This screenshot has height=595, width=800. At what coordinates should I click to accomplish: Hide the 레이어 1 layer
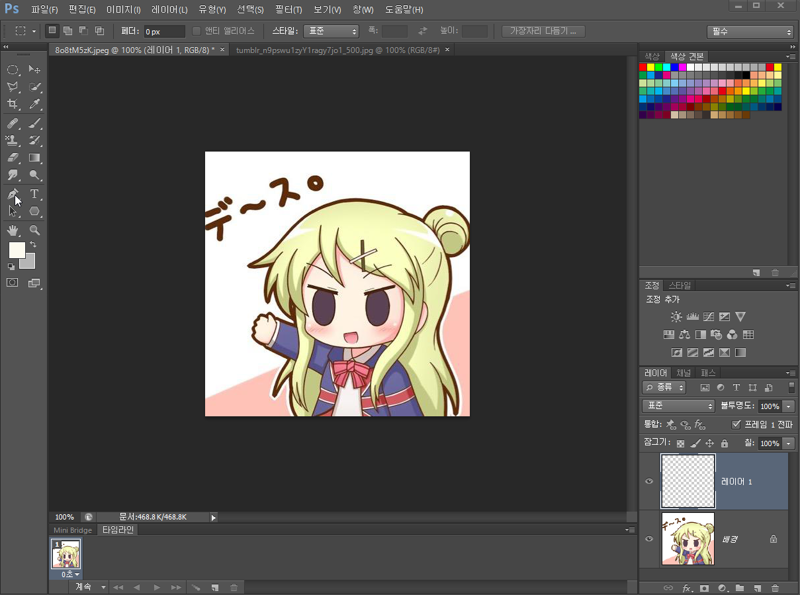(x=649, y=481)
